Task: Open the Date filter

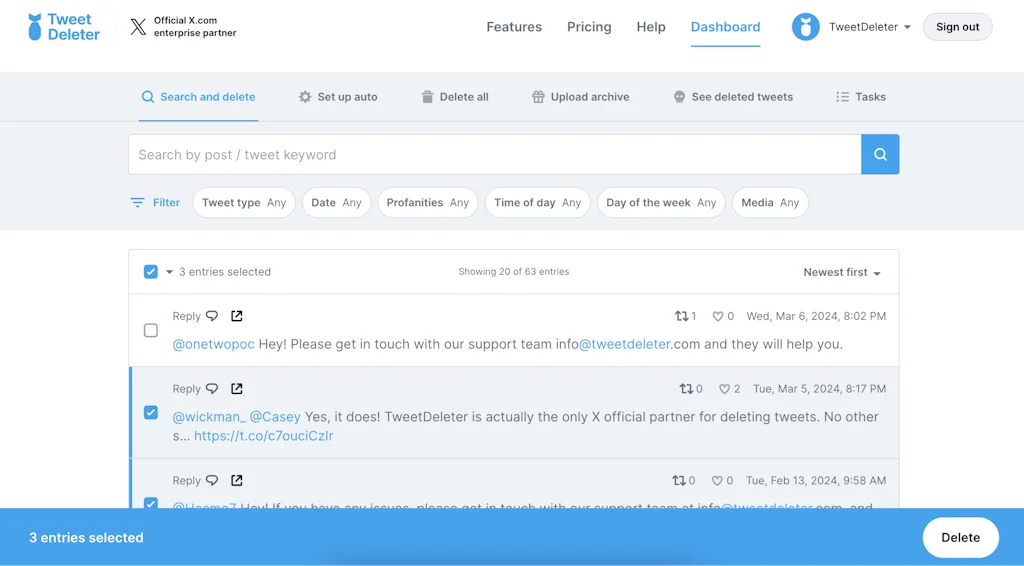Action: (x=336, y=202)
